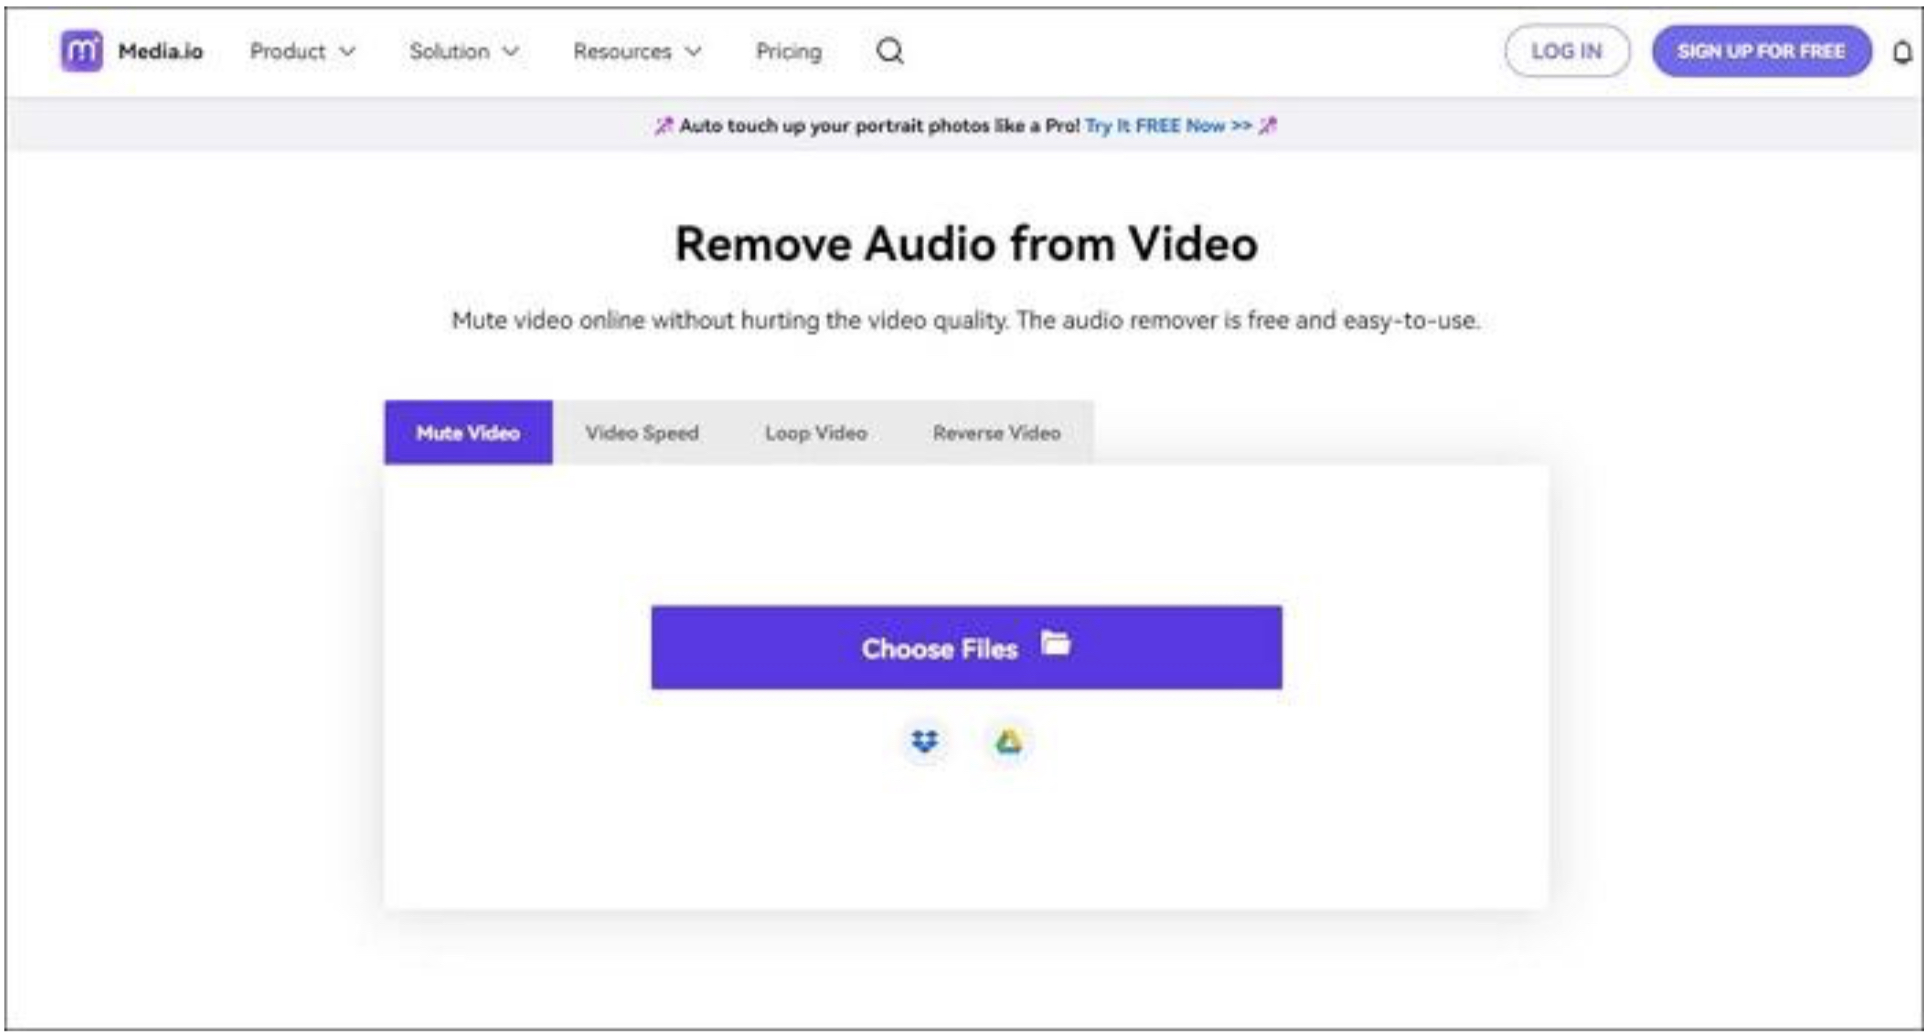Open notifications via the bell icon

[1901, 52]
